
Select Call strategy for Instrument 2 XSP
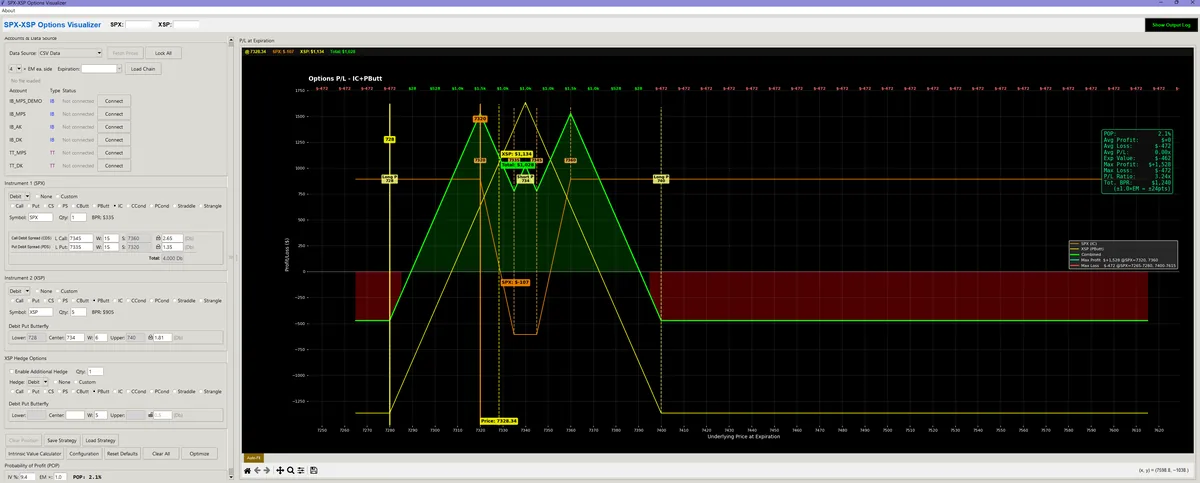tap(17, 300)
